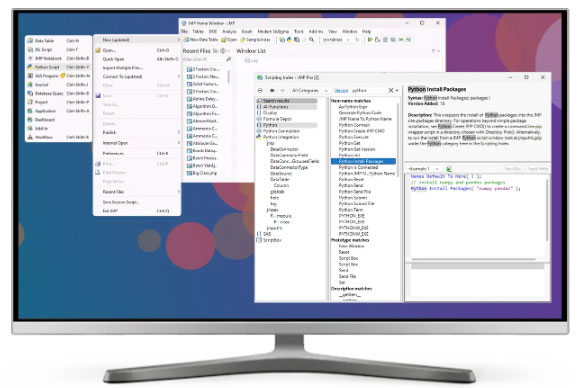The image size is (584, 388).
Task: Click the Python Integration snake icon
Action: [x=259, y=137]
